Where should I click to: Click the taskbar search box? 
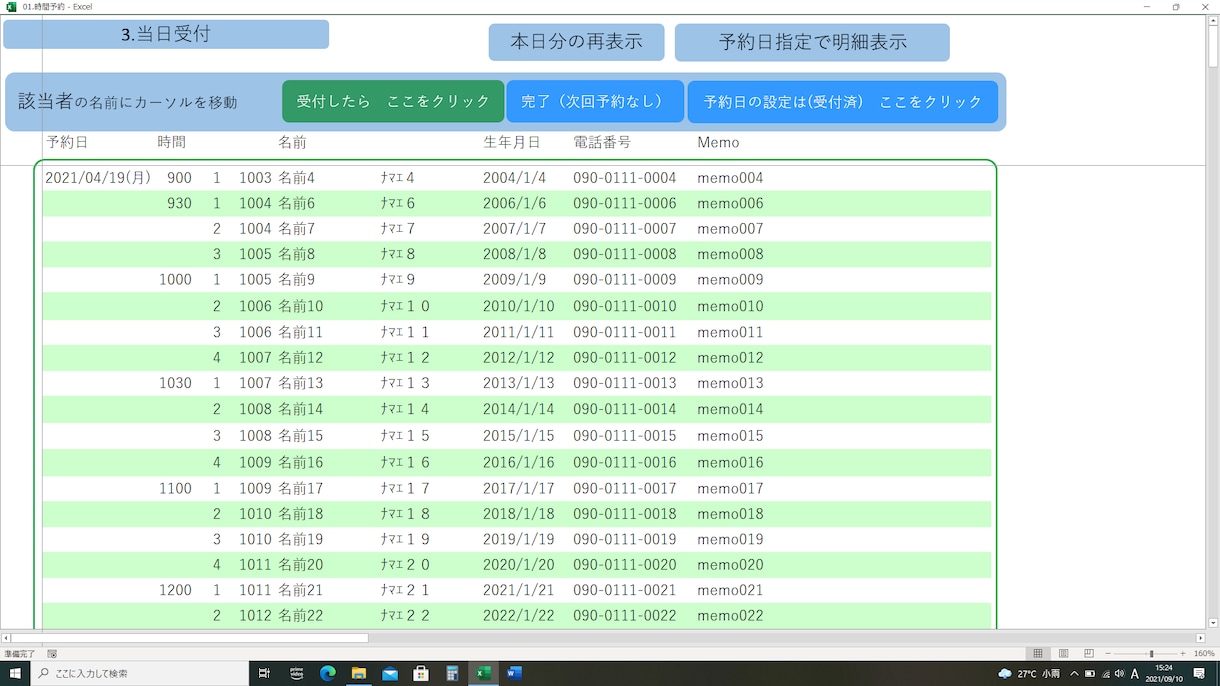tap(140, 673)
